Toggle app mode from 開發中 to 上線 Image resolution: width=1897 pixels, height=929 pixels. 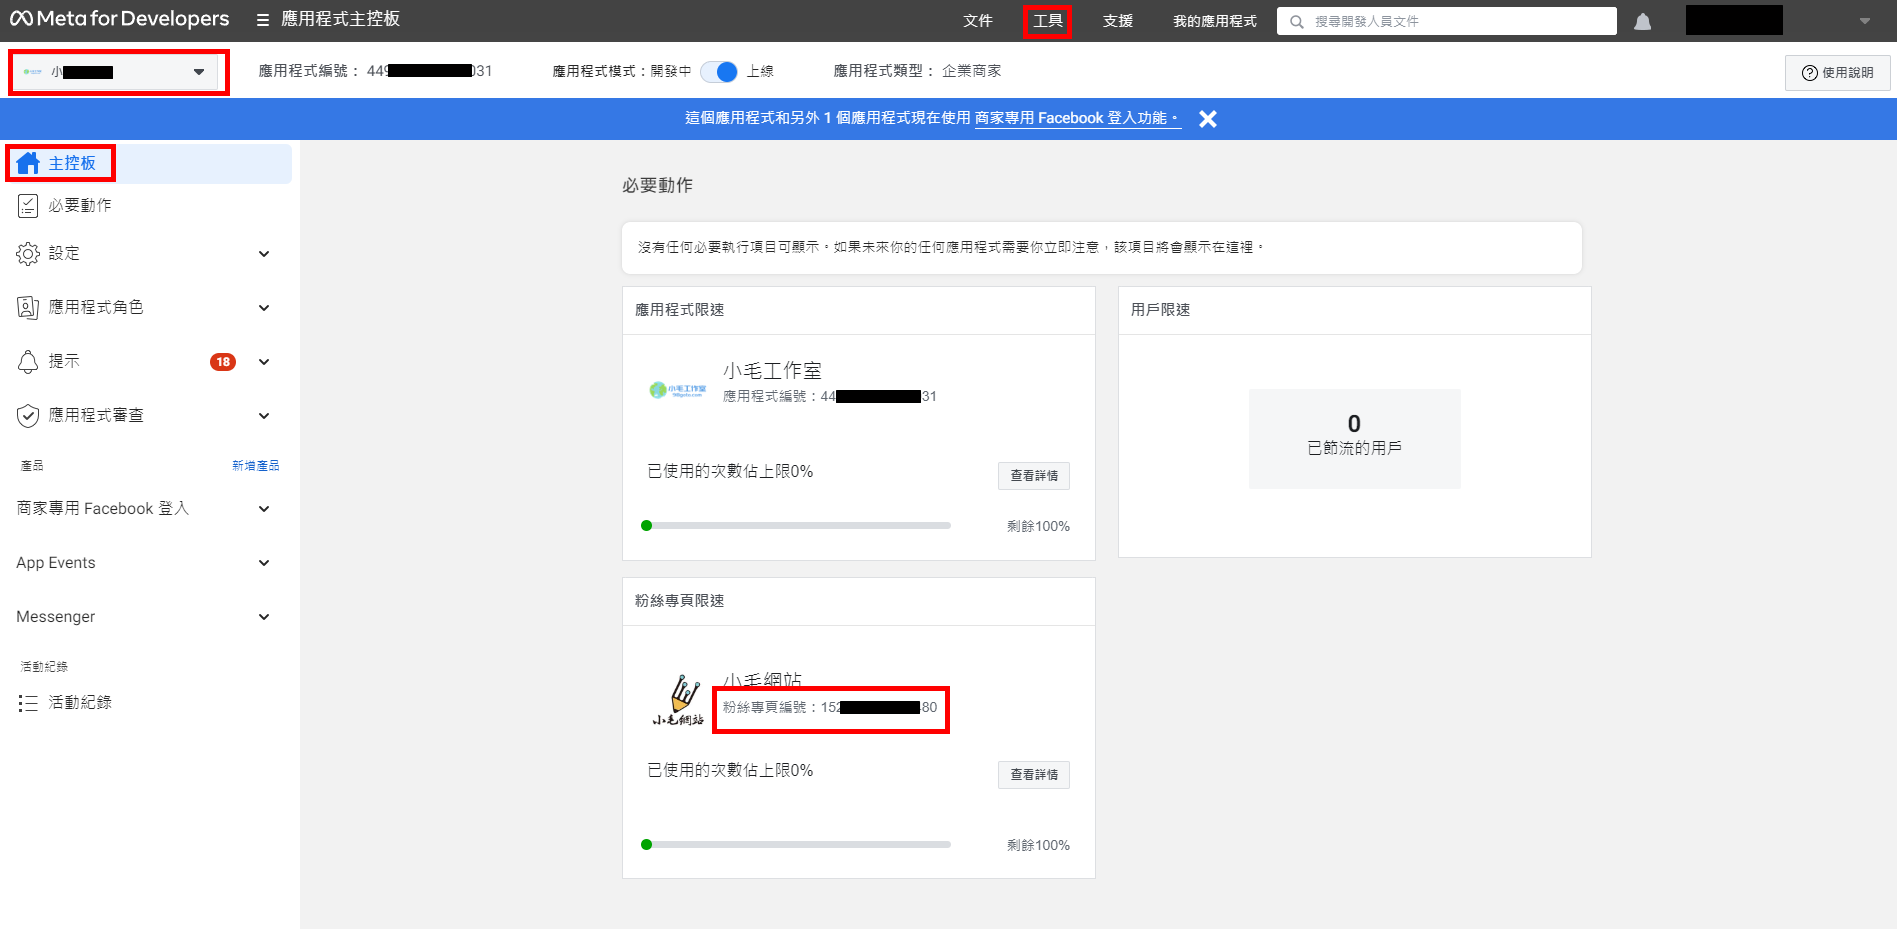[719, 71]
